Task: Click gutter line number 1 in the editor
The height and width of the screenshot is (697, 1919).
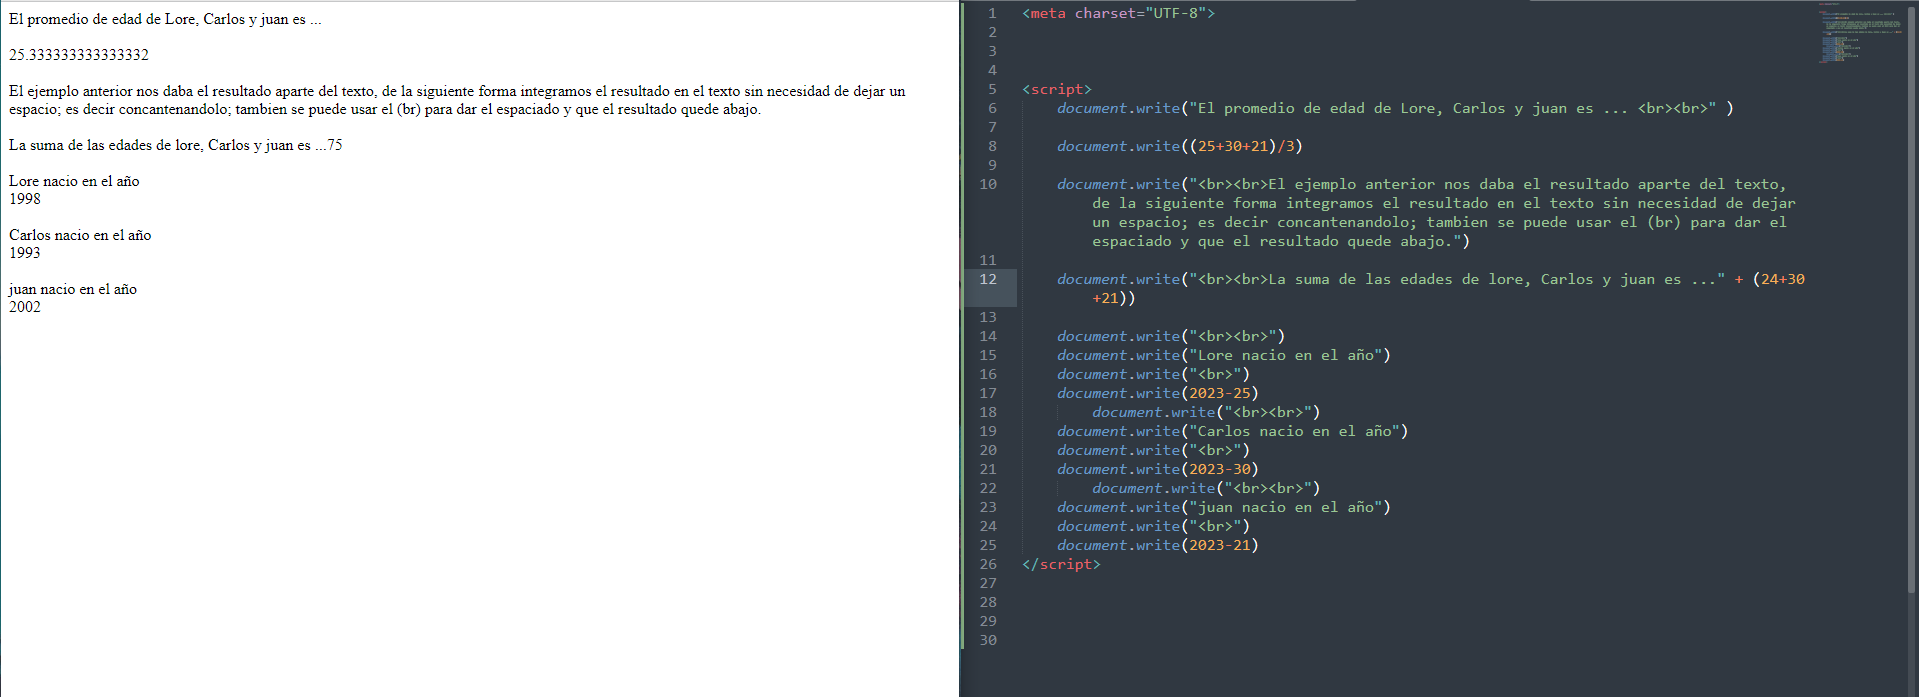Action: click(x=992, y=13)
